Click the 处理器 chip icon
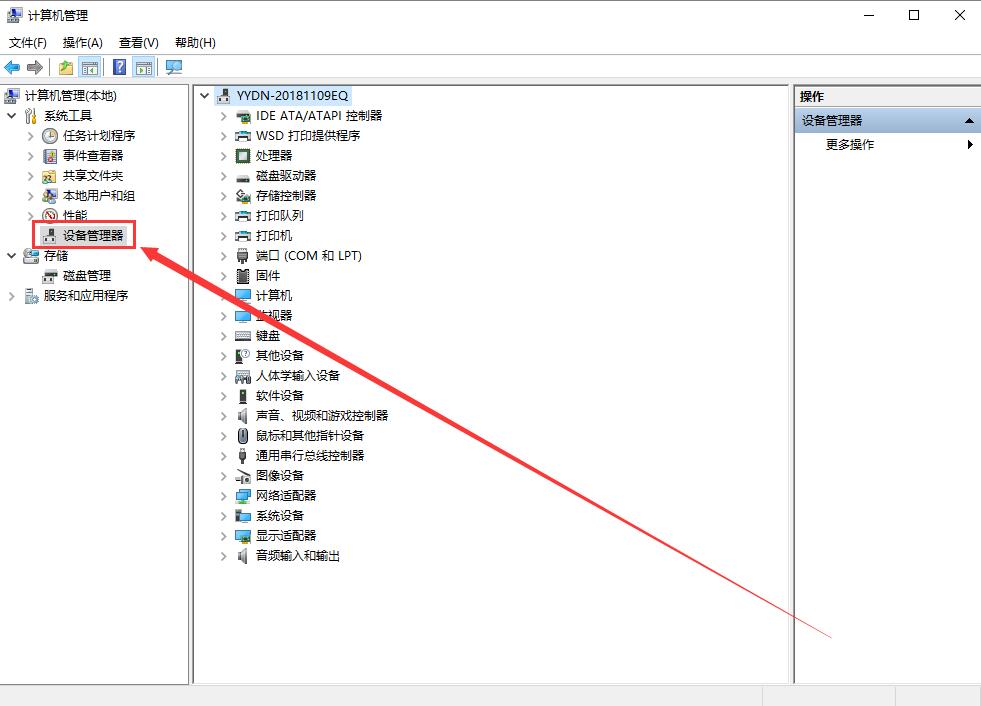Image resolution: width=981 pixels, height=706 pixels. [x=242, y=155]
